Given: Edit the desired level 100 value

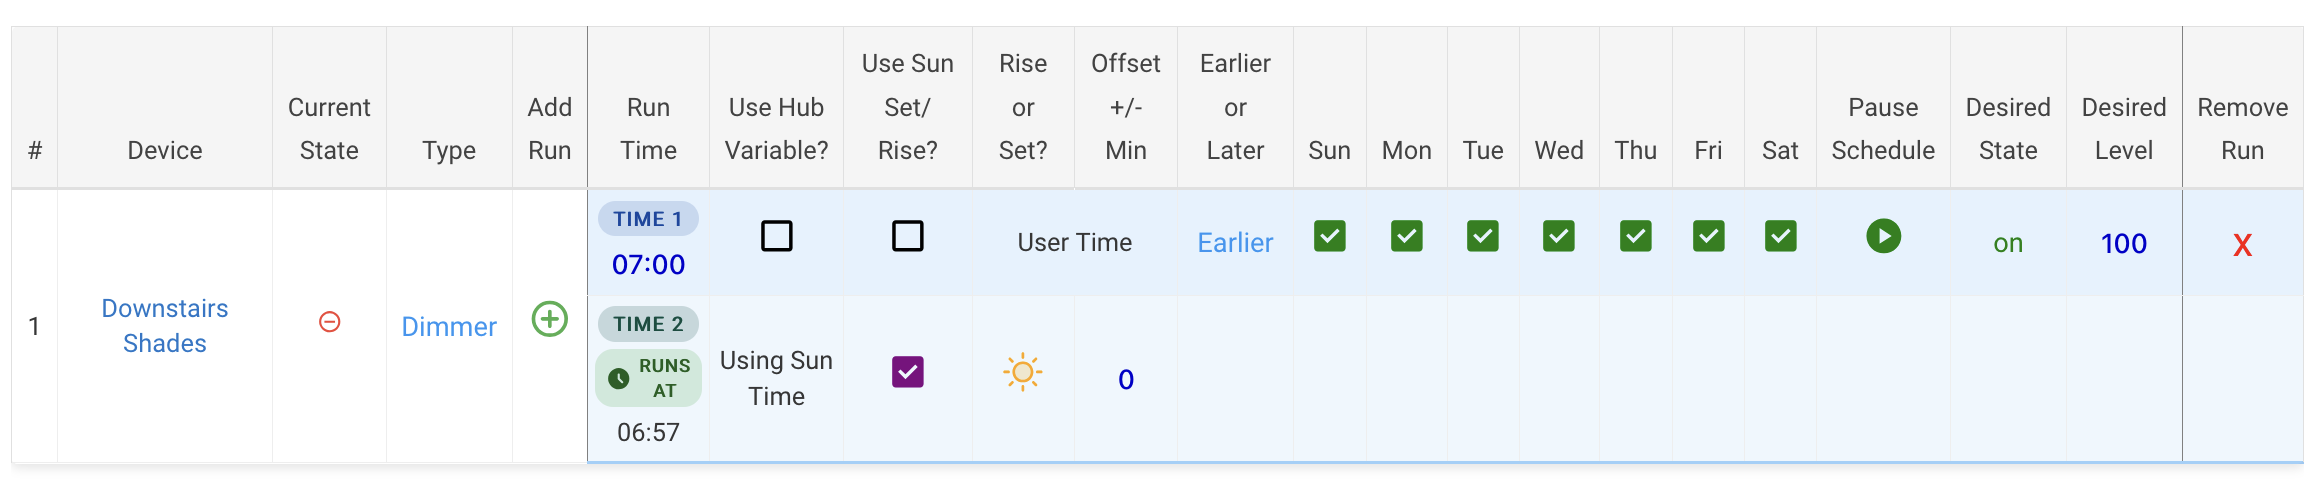Looking at the screenshot, I should click(x=2123, y=244).
